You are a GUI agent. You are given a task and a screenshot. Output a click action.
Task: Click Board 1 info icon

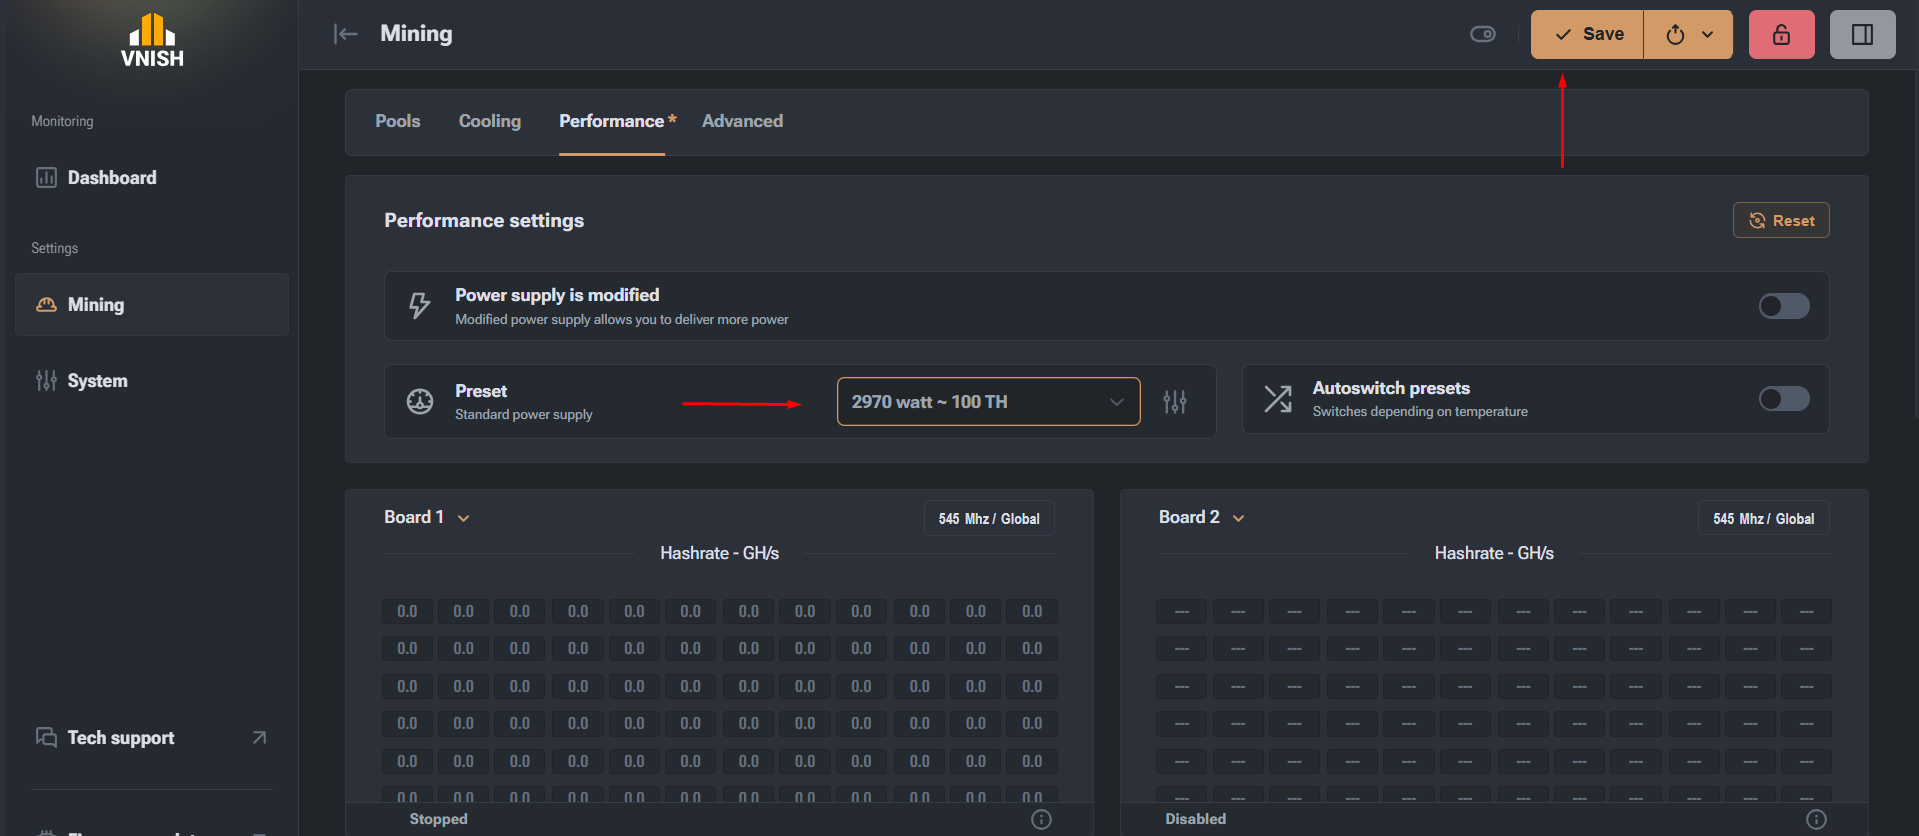[x=1042, y=820]
